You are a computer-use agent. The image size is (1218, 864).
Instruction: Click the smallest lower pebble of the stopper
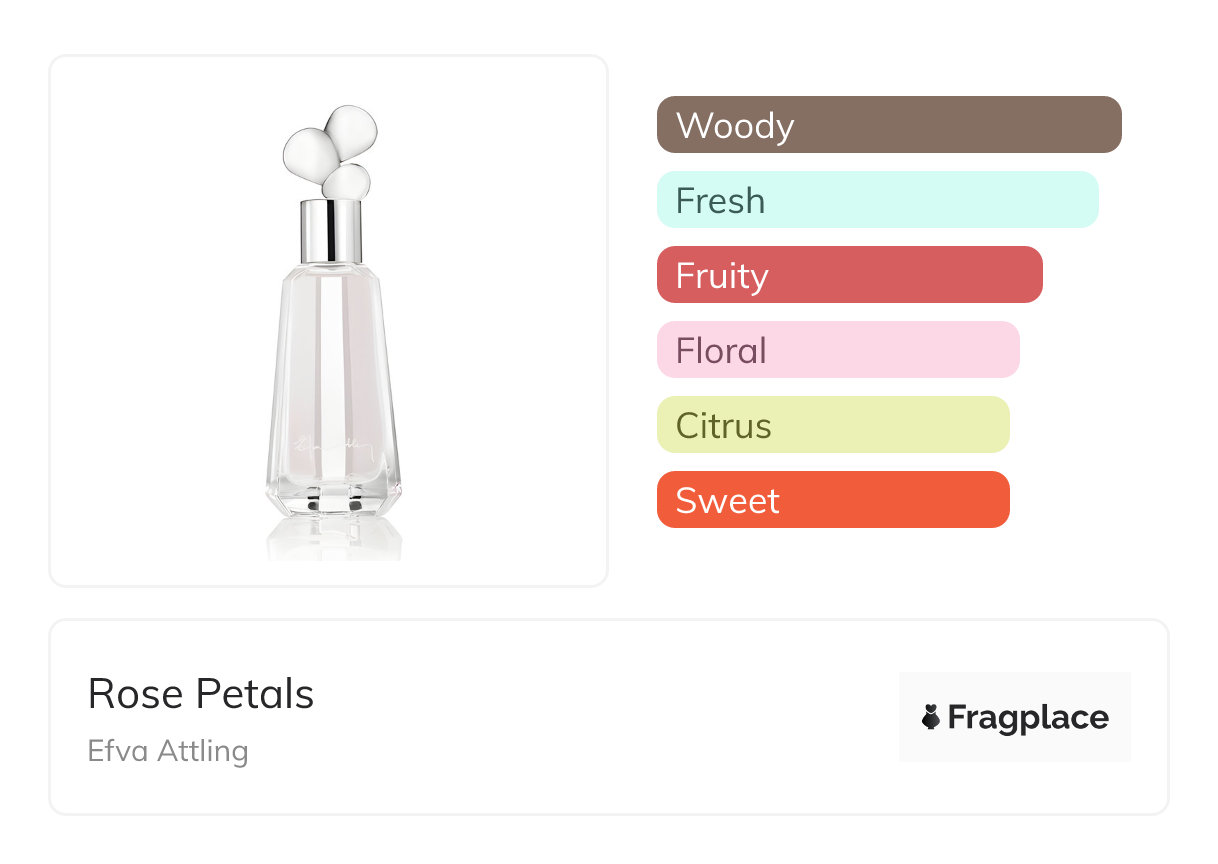pos(347,182)
